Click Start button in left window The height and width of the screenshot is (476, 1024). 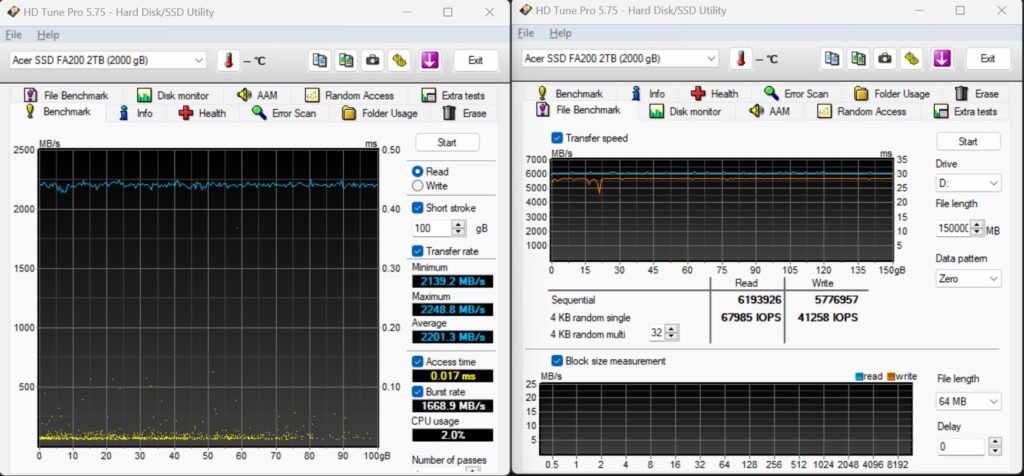pos(447,142)
